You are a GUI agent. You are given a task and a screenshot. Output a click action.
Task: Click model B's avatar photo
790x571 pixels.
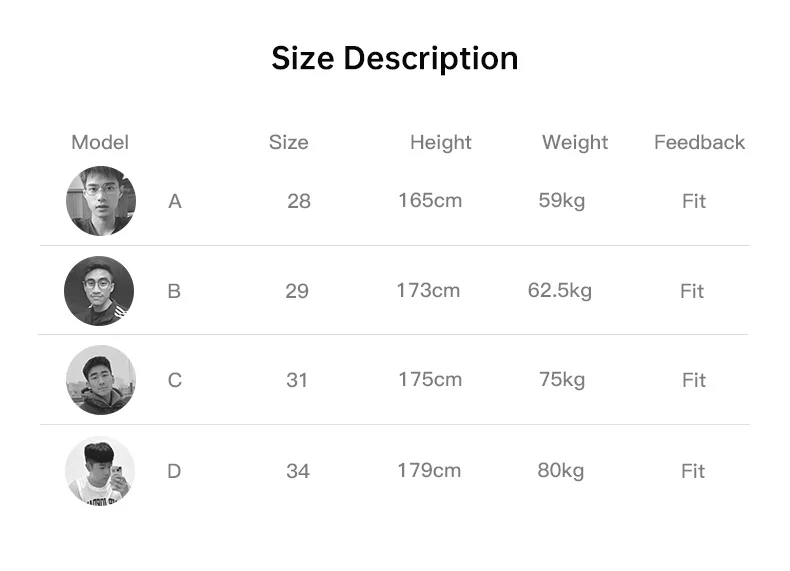coord(99,291)
